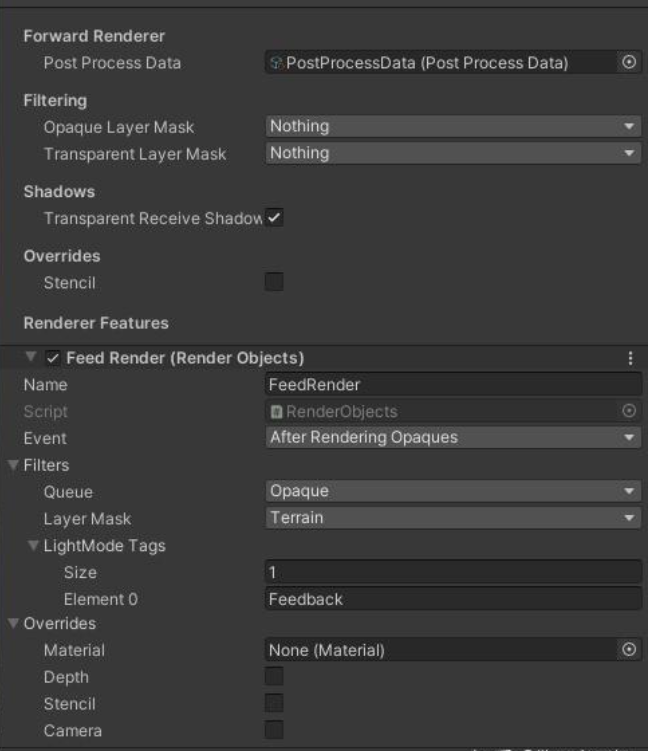Open object picker for Override Material field
651x751 pixels.
pyautogui.click(x=628, y=650)
